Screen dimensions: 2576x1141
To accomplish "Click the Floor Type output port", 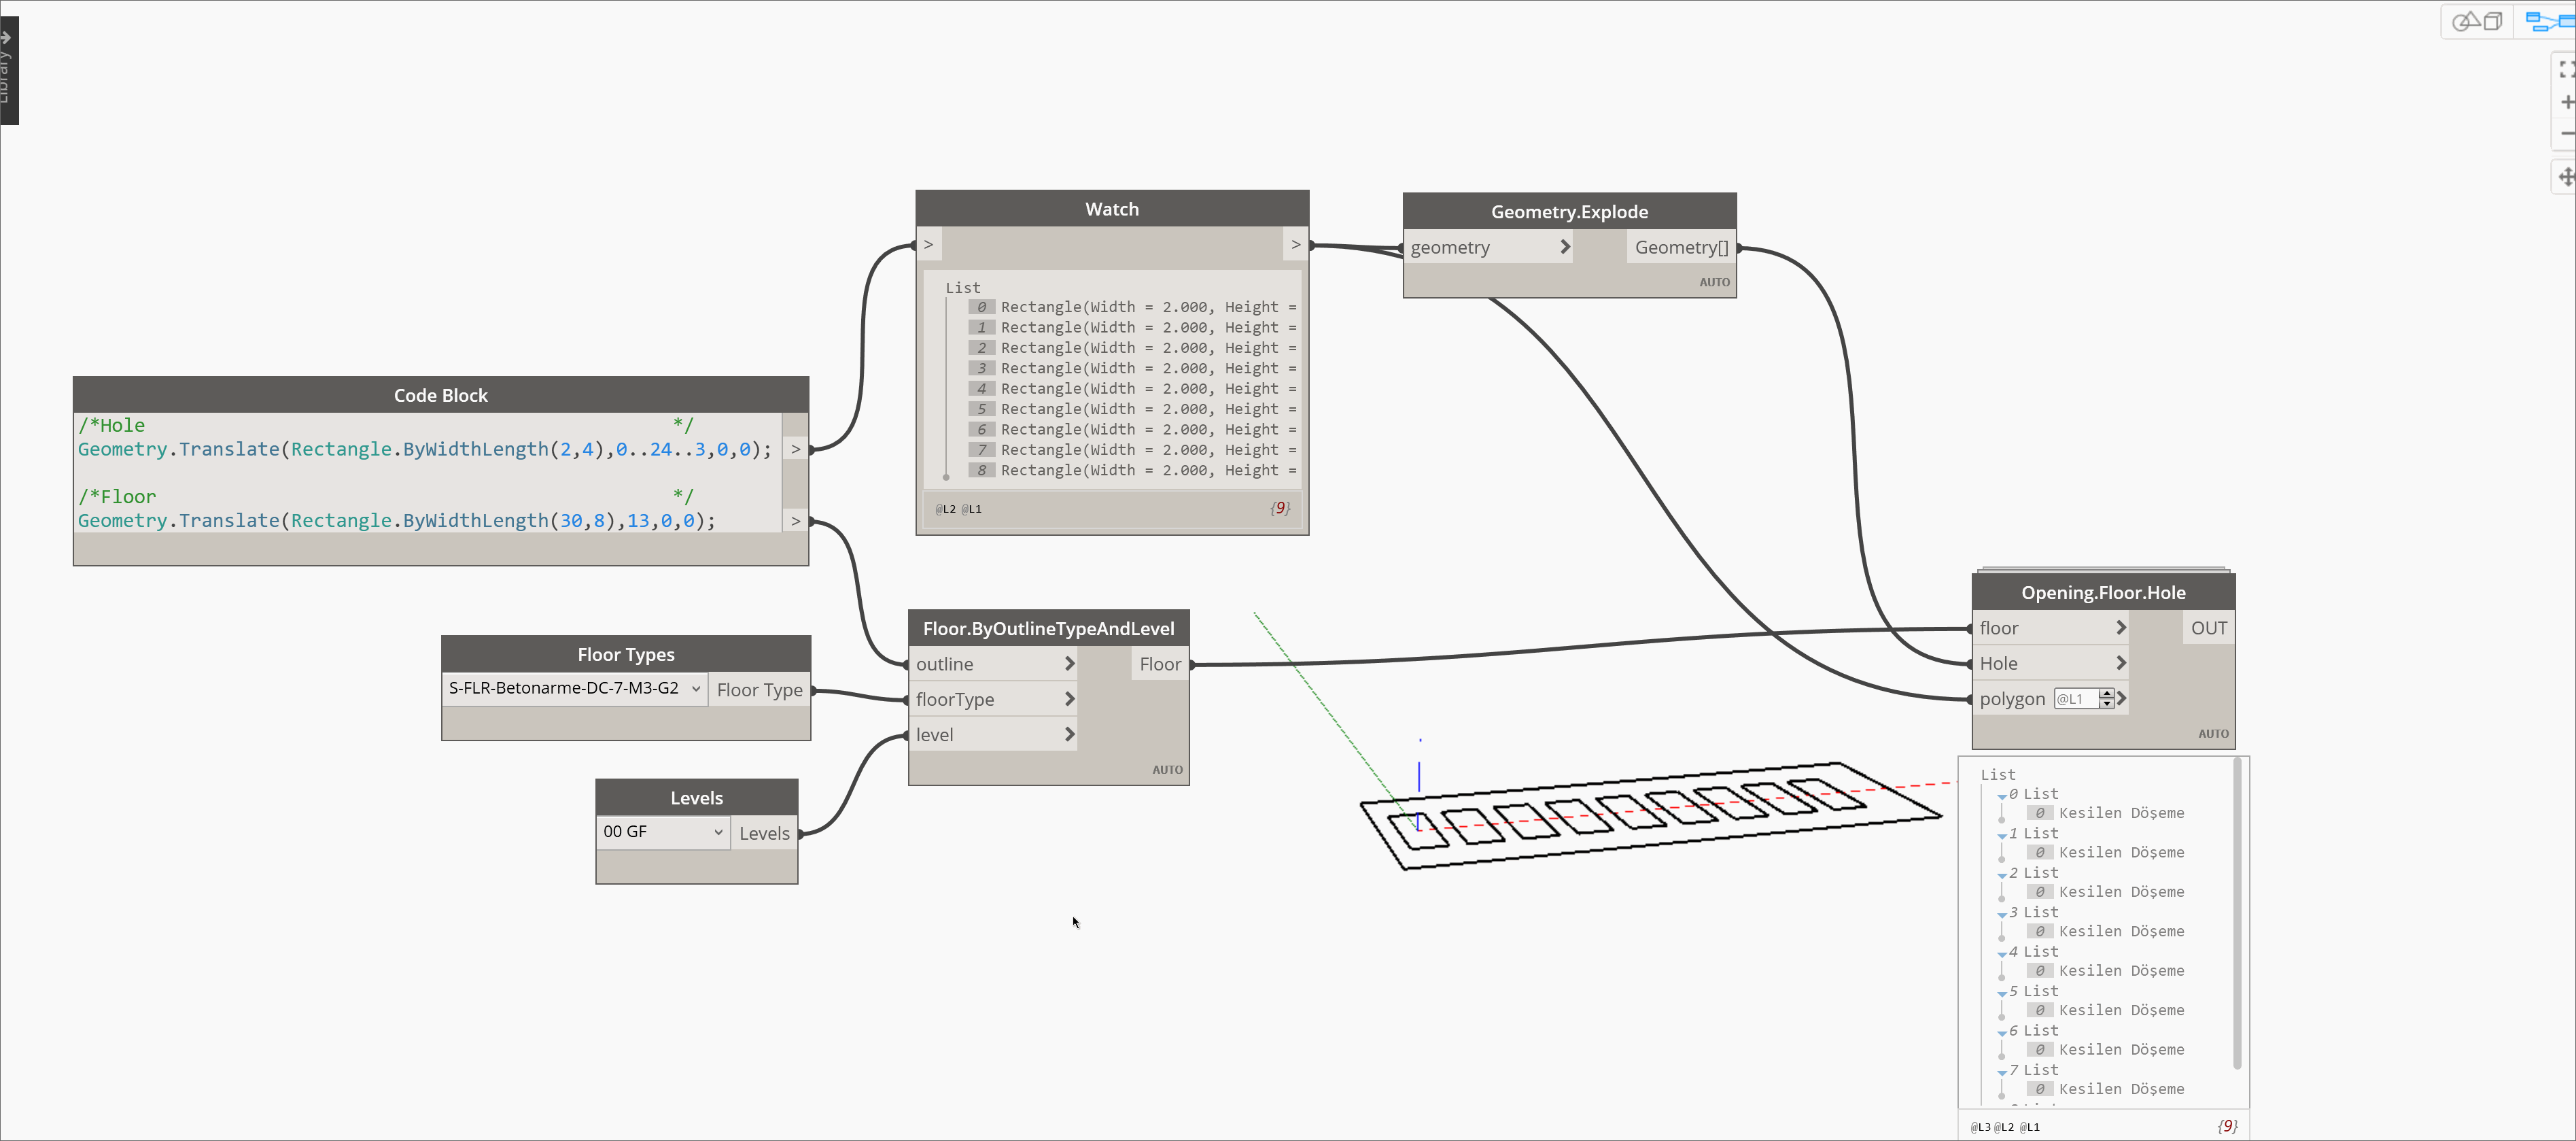I will 759,690.
